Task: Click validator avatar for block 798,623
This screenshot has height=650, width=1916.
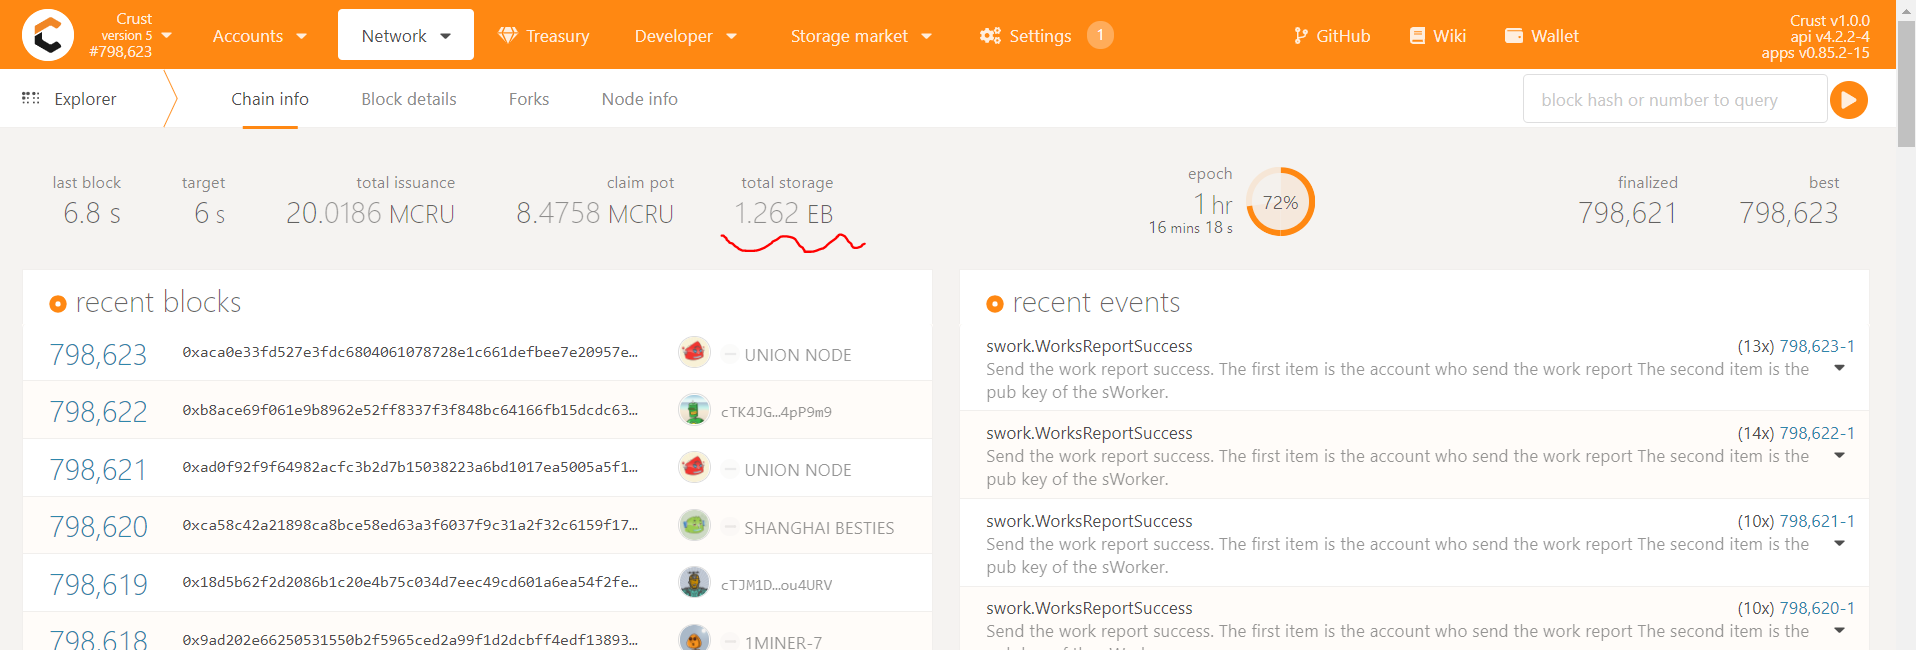Action: pos(694,352)
